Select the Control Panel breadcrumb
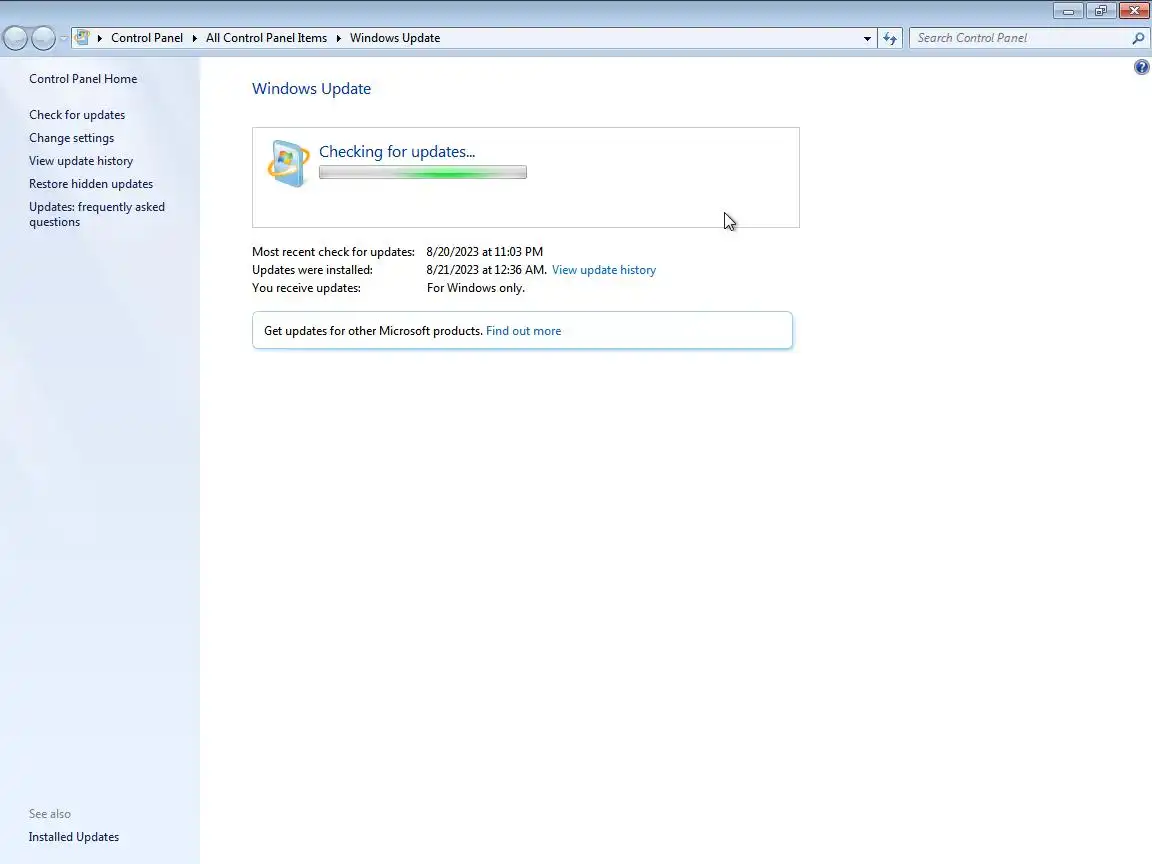Image resolution: width=1152 pixels, height=864 pixels. pyautogui.click(x=147, y=38)
